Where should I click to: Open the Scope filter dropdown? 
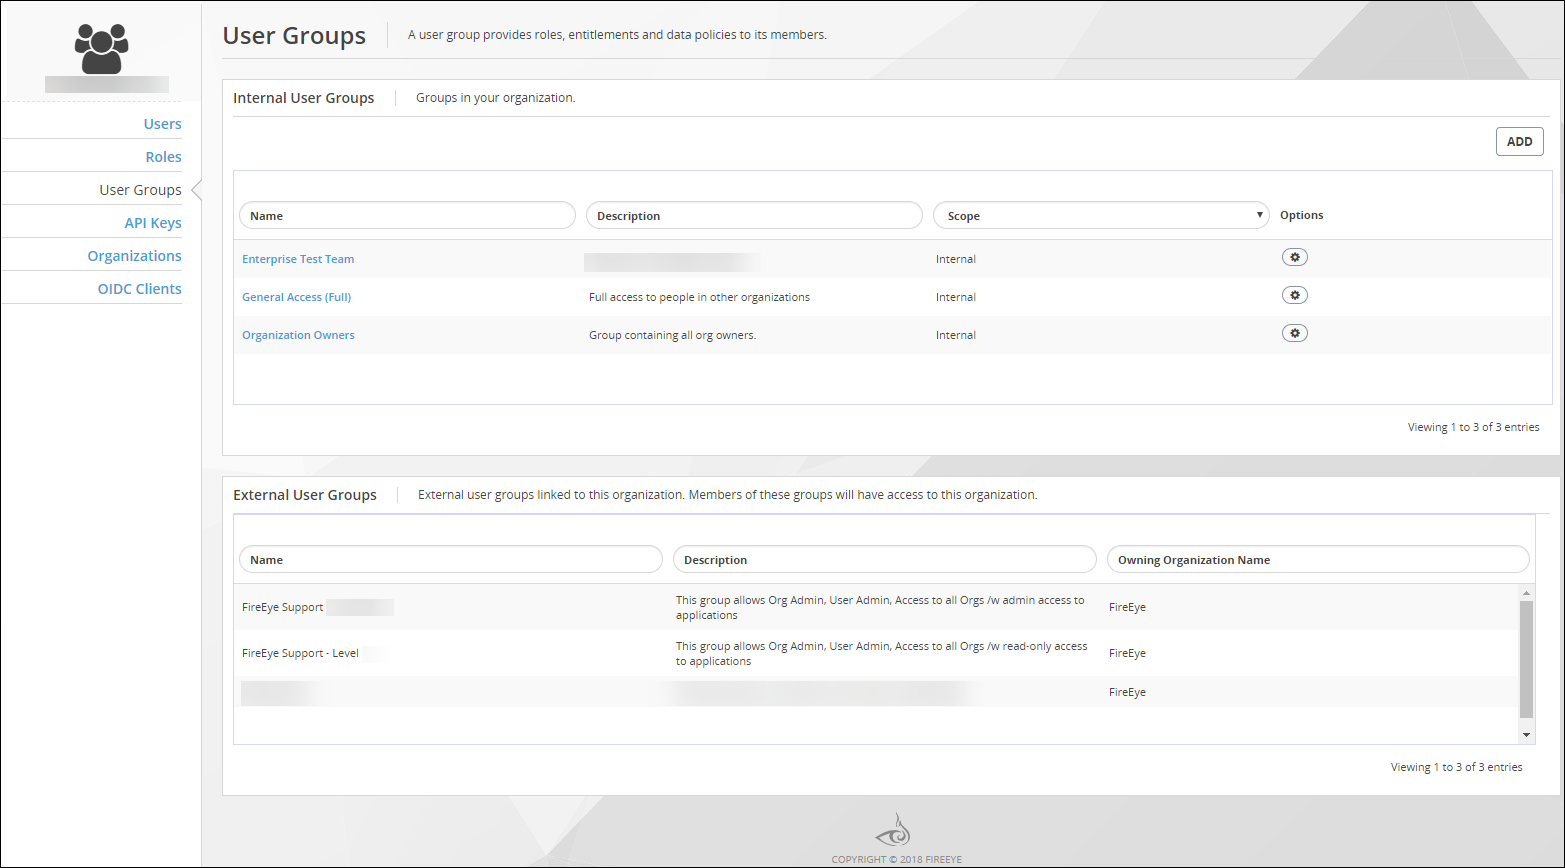(x=1101, y=215)
